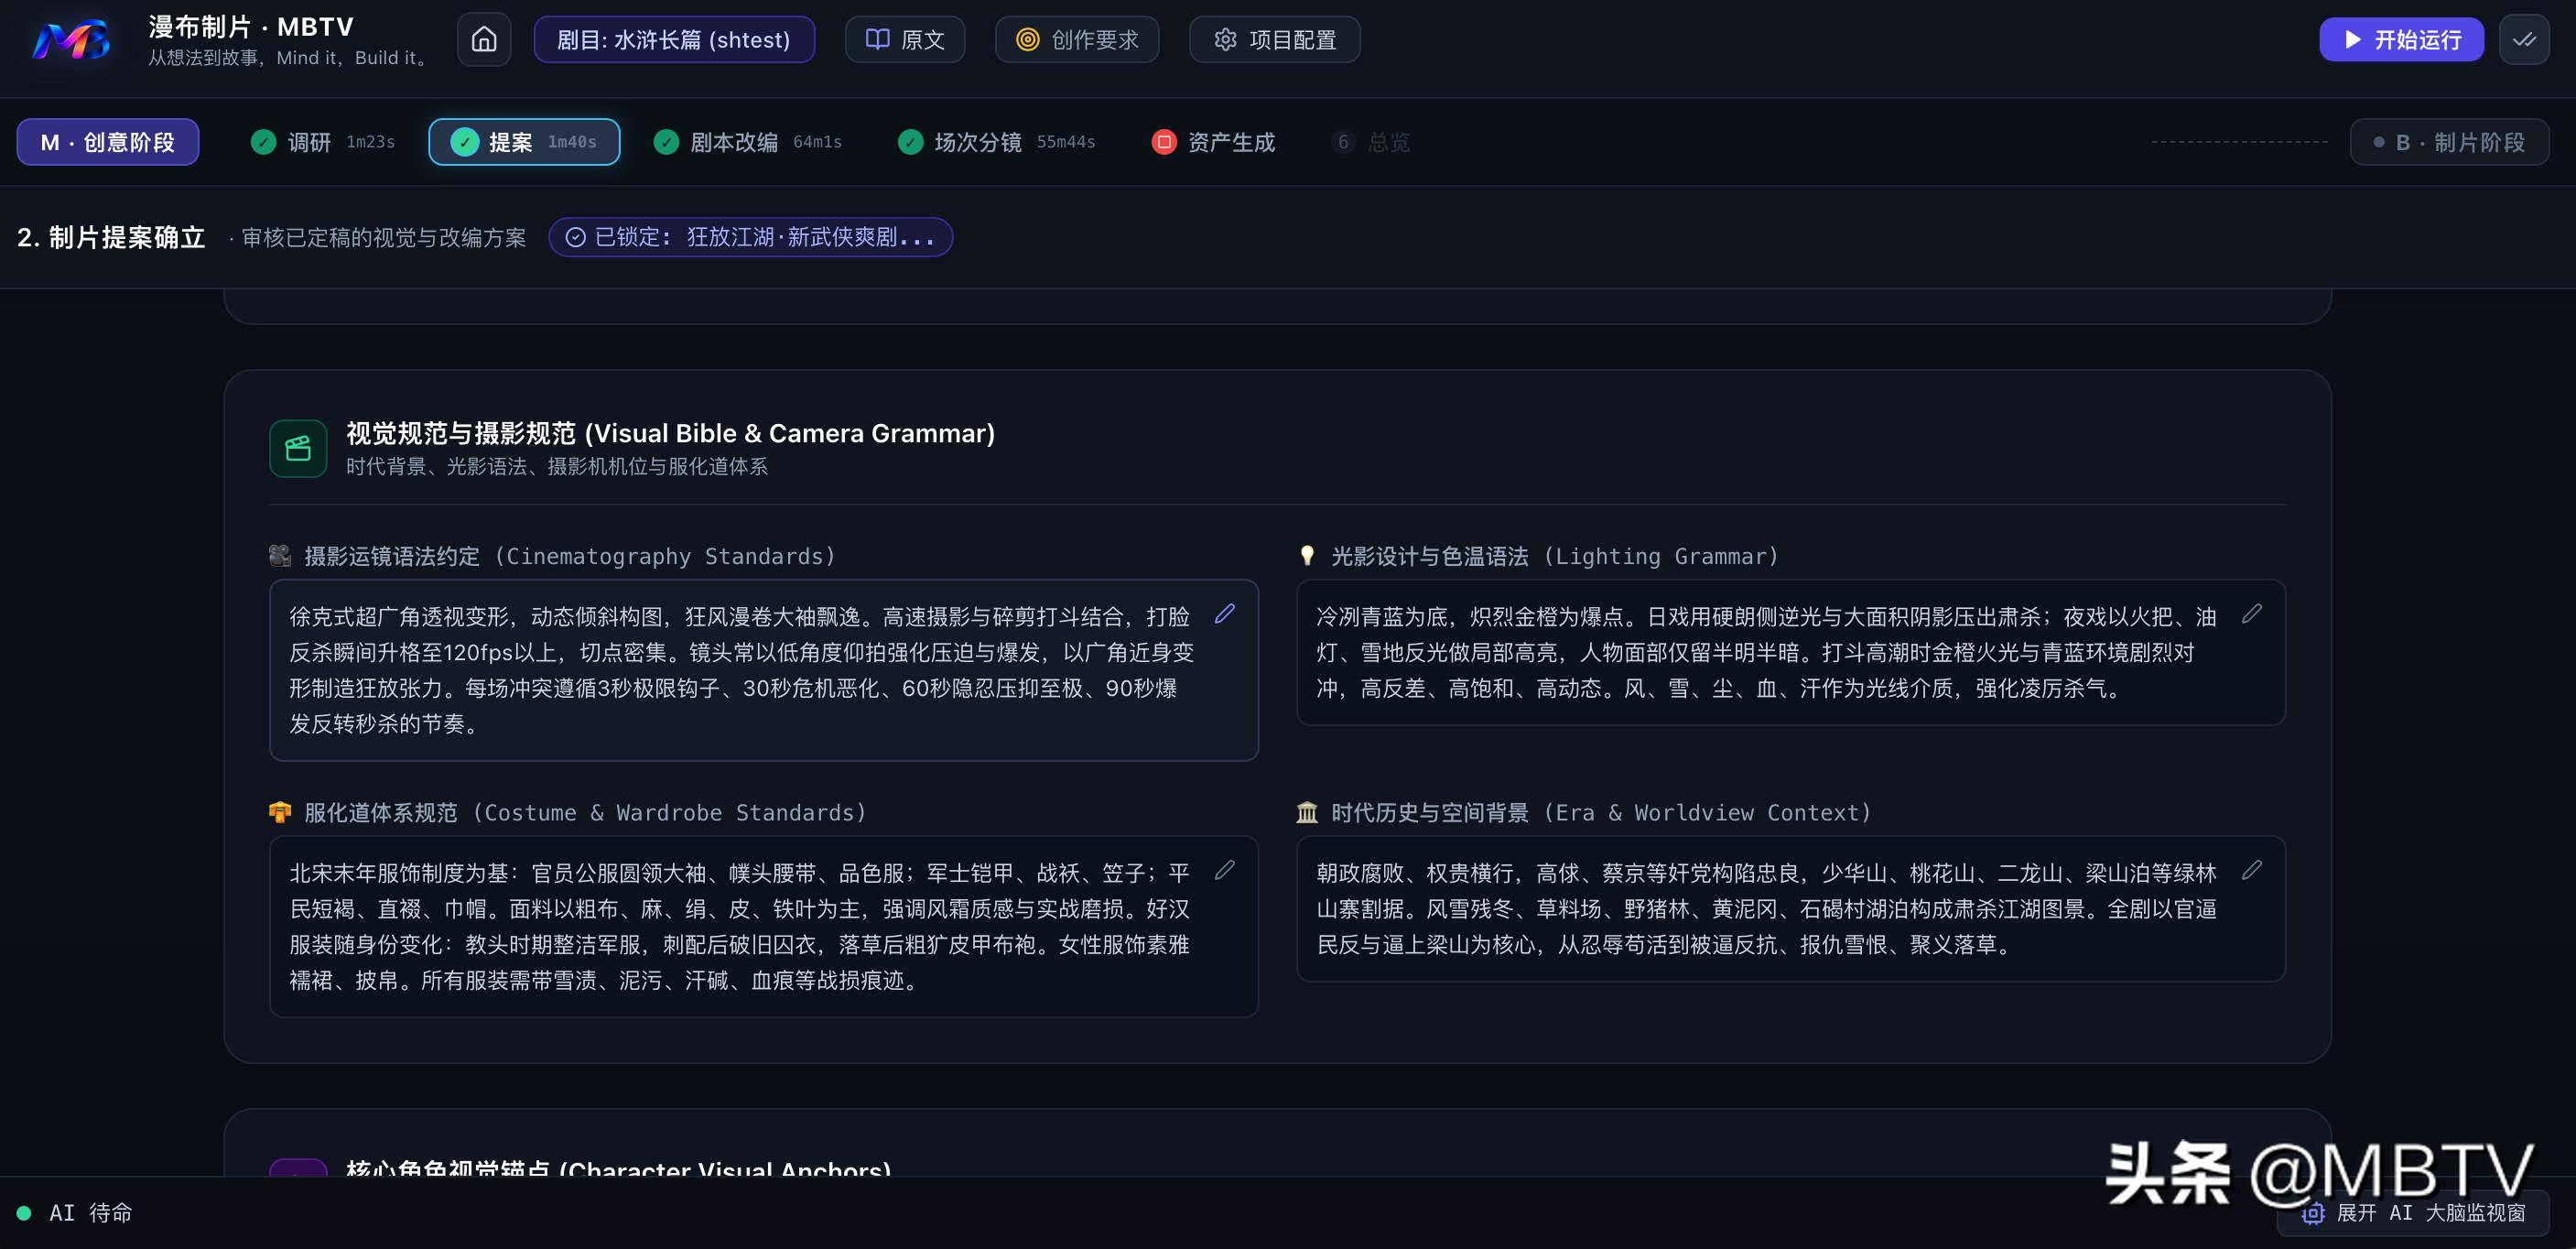Click into the 时代历史与空间背景 text box
Image resolution: width=2576 pixels, height=1249 pixels.
pos(1791,908)
